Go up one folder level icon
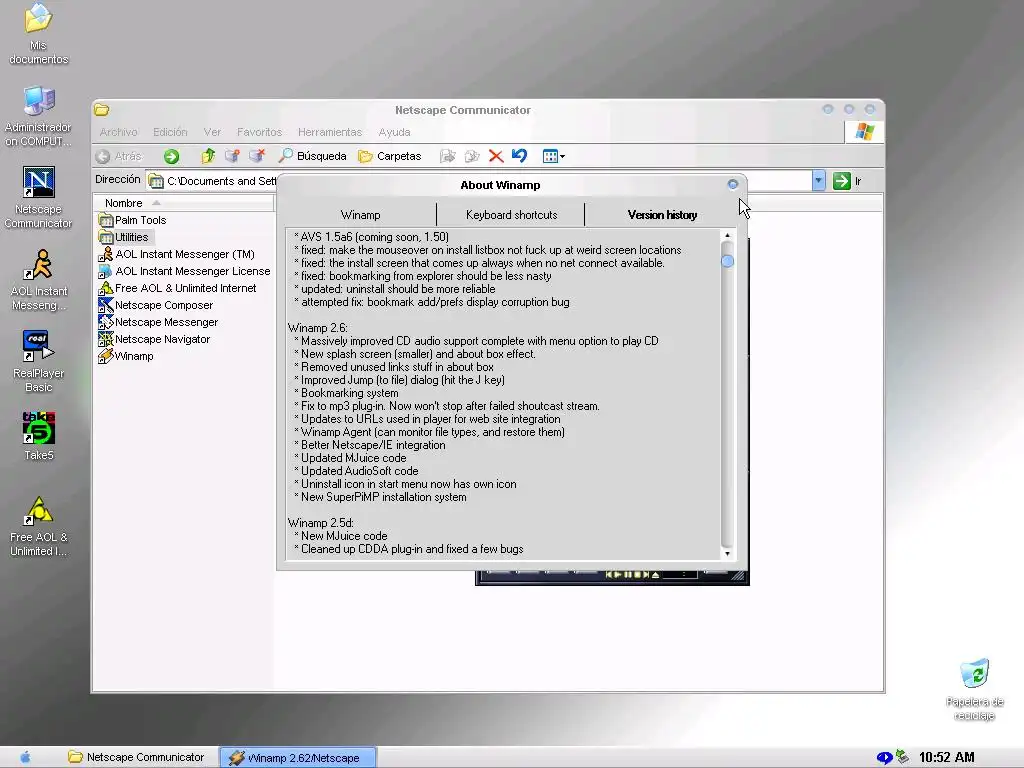Screen dimensions: 1024x768 (x=208, y=156)
